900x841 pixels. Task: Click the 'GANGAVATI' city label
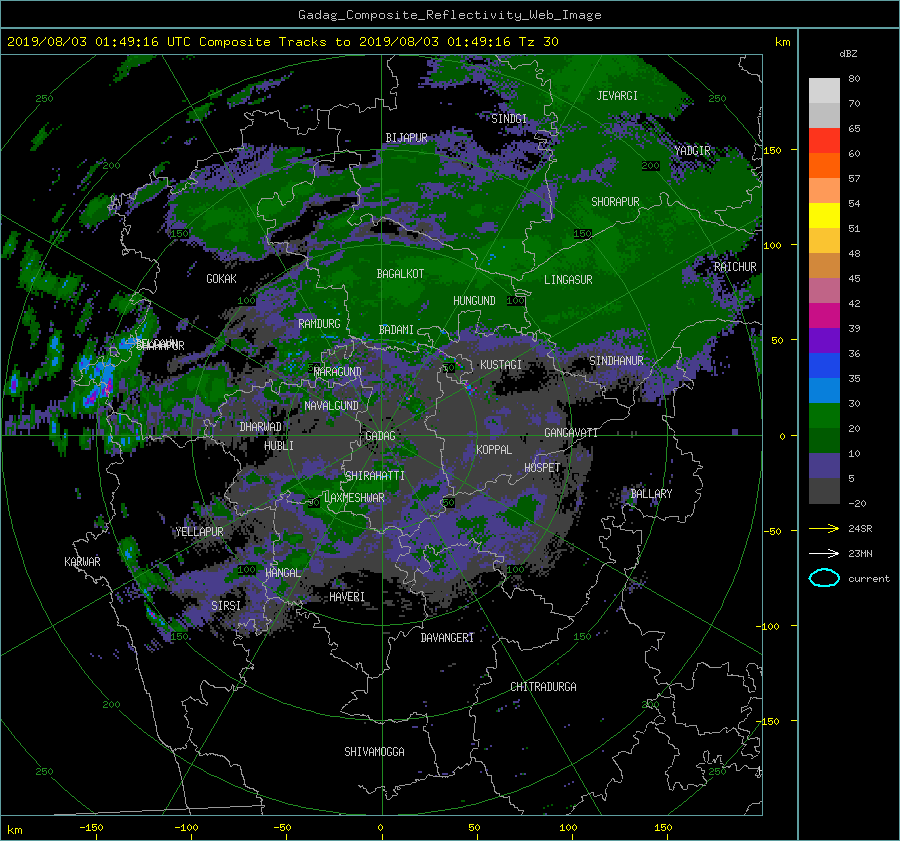pyautogui.click(x=571, y=433)
